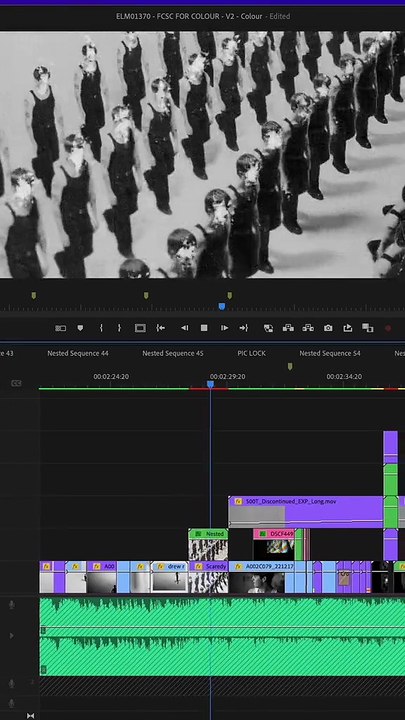The image size is (405, 720).
Task: Click fx badge on S00T_Discontinued_EXP_Long.mov clip
Action: click(x=238, y=501)
